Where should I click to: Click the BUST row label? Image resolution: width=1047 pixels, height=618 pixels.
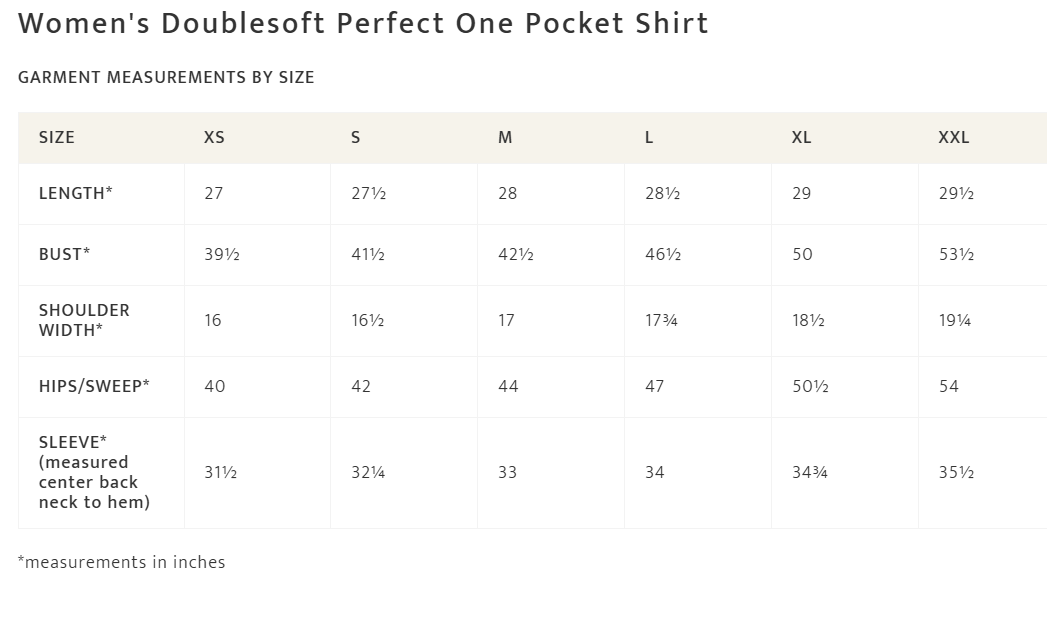[64, 254]
